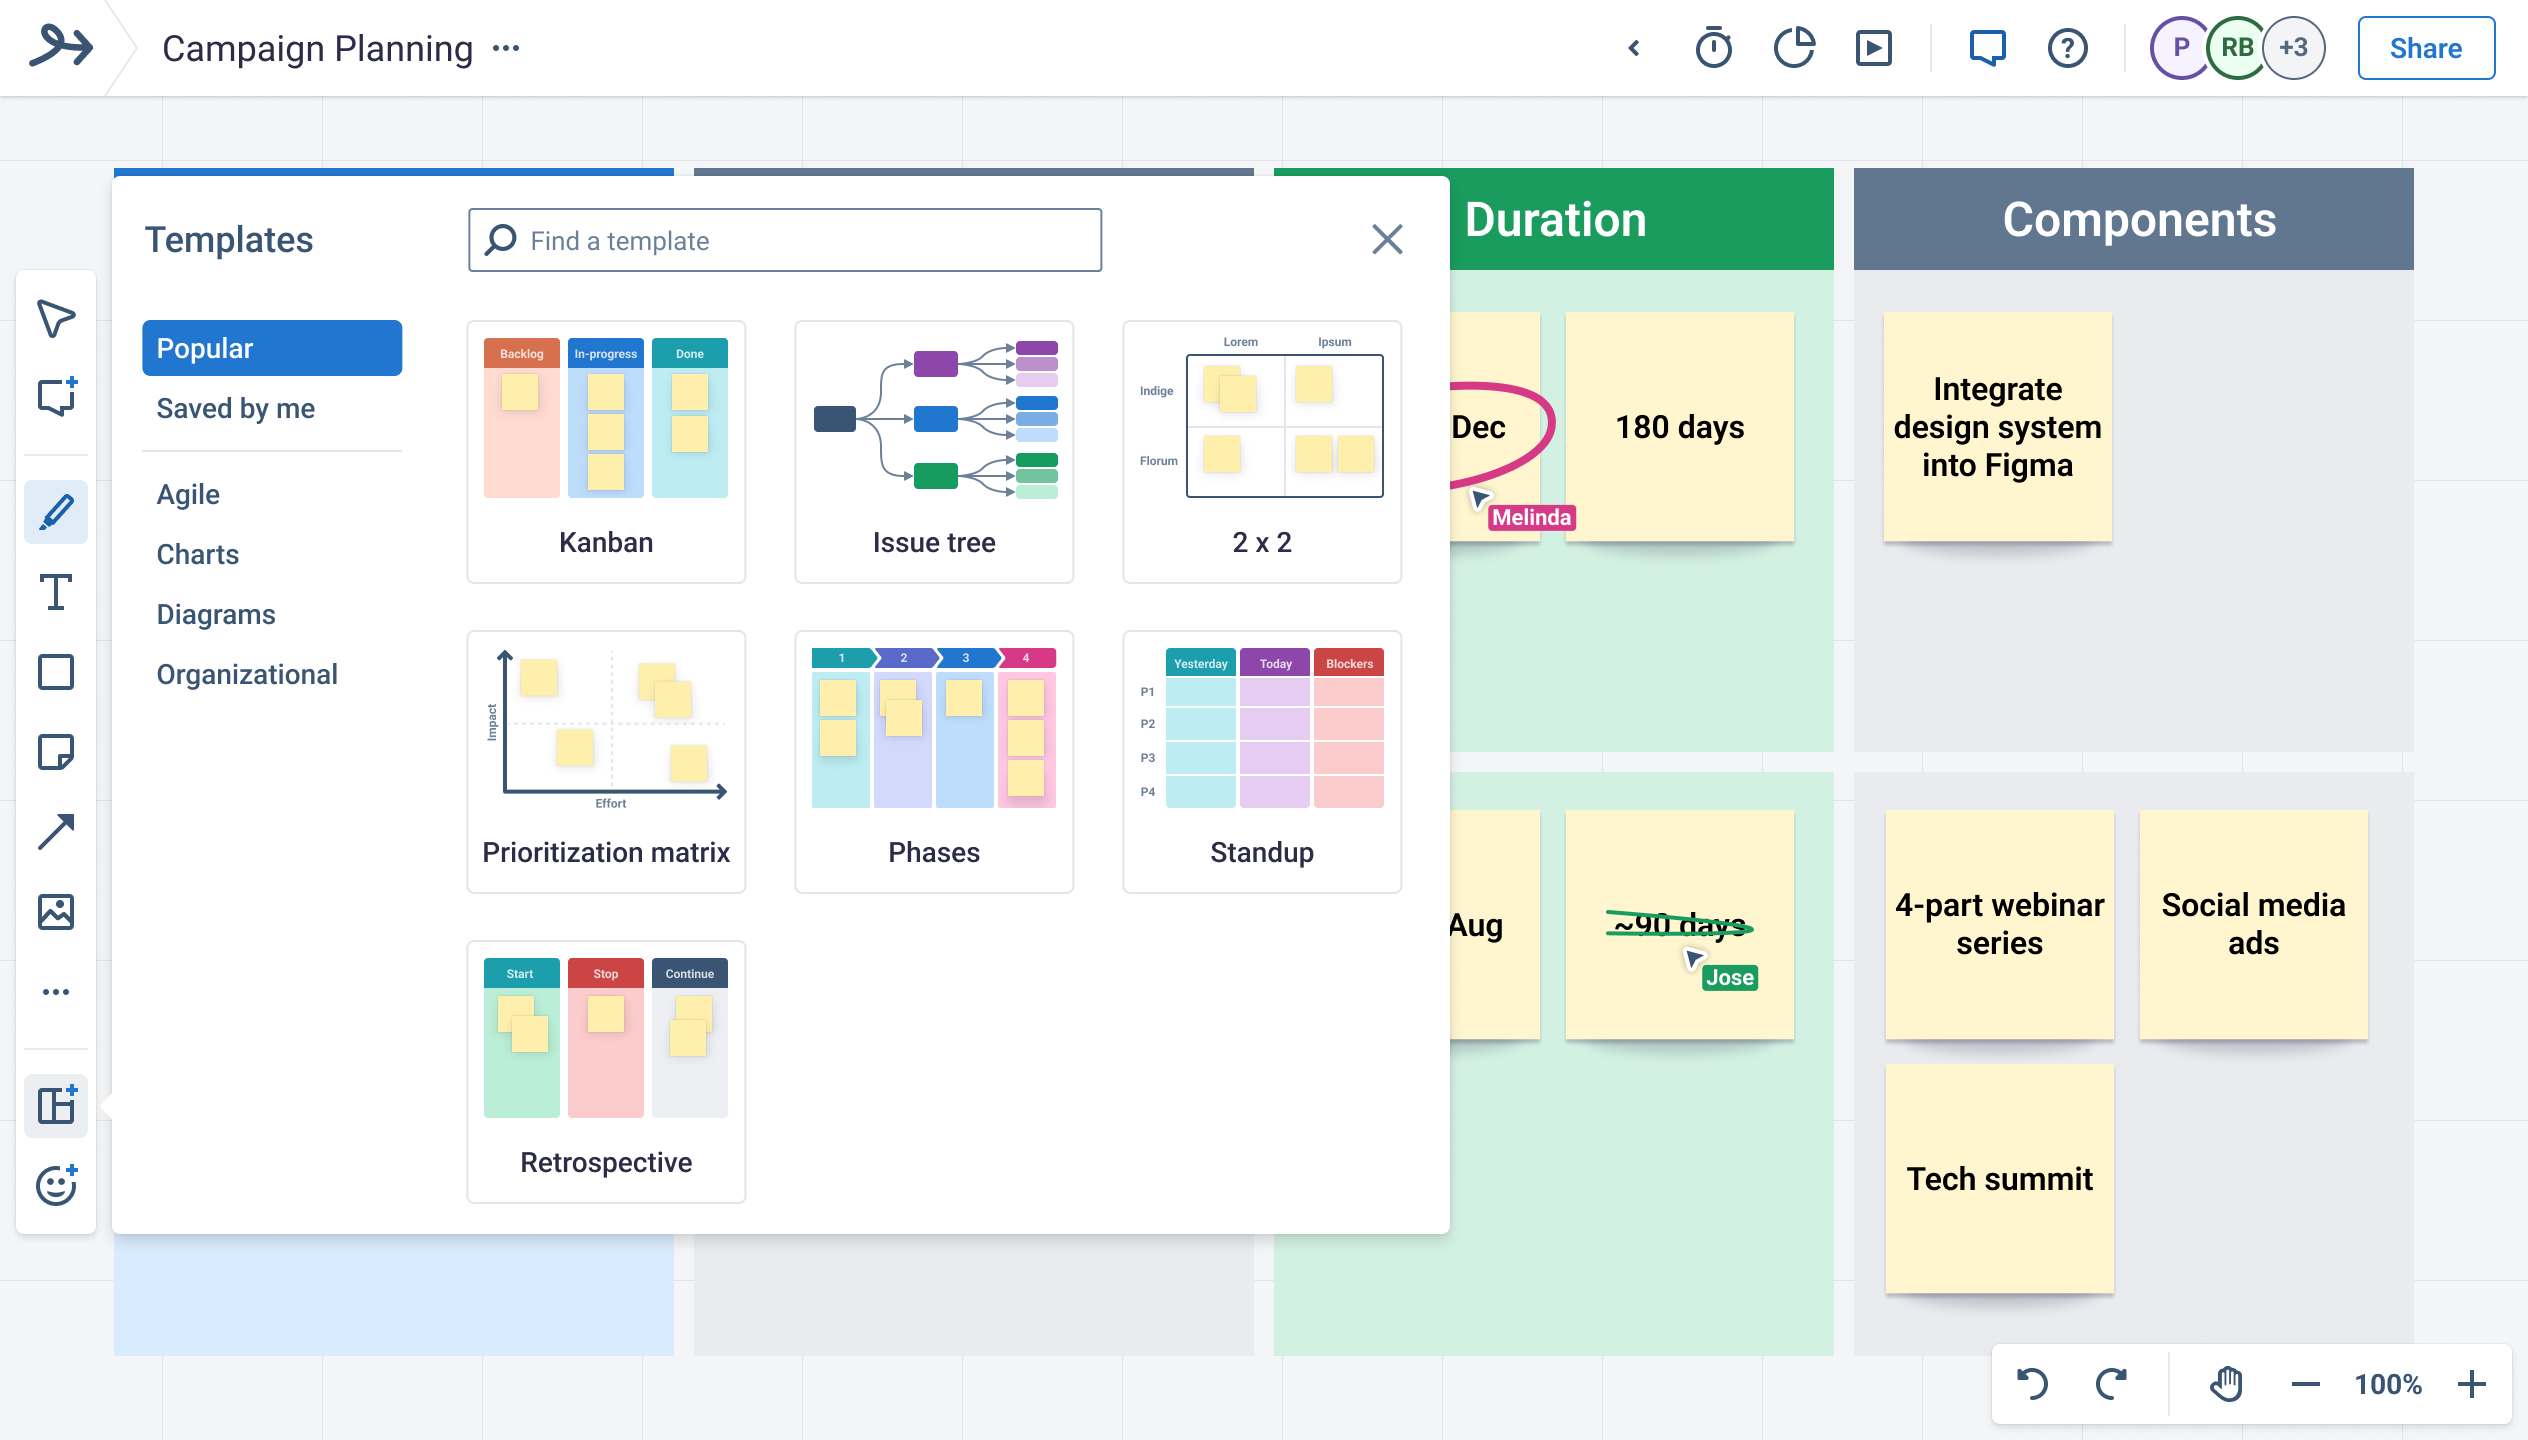This screenshot has width=2528, height=1440.
Task: Toggle the hand pan tool
Action: pos(2226,1384)
